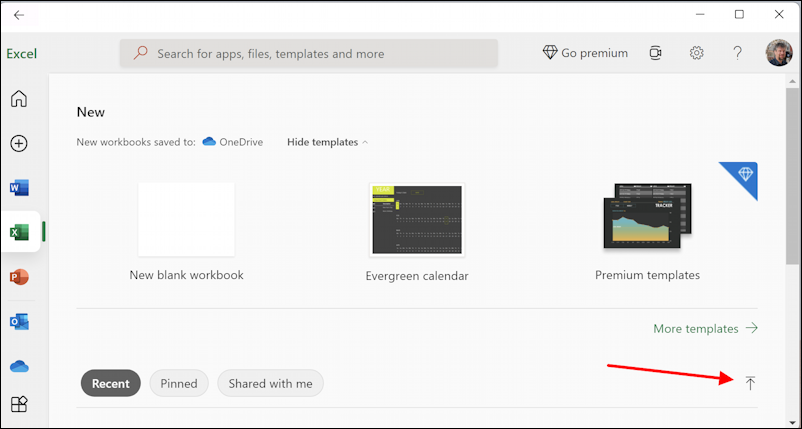The height and width of the screenshot is (429, 802).
Task: Open the Evergreen calendar template thumbnail
Action: tap(417, 220)
